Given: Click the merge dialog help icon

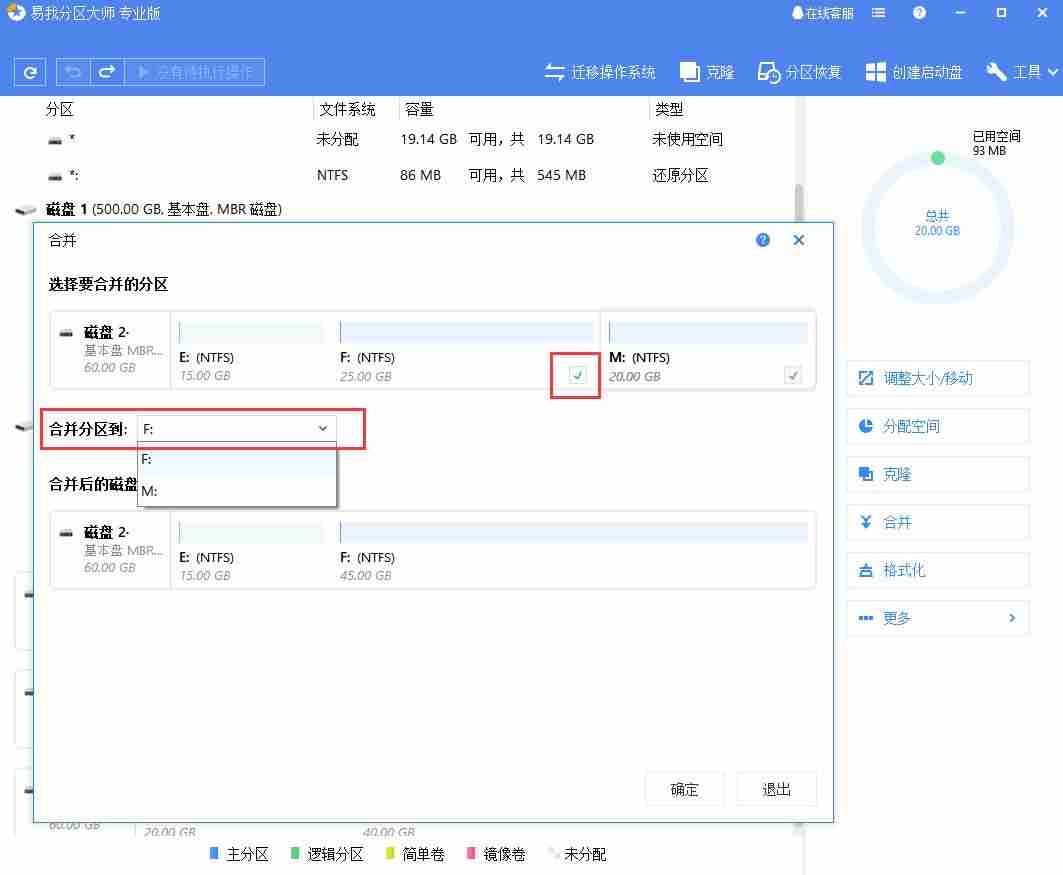Looking at the screenshot, I should (763, 240).
